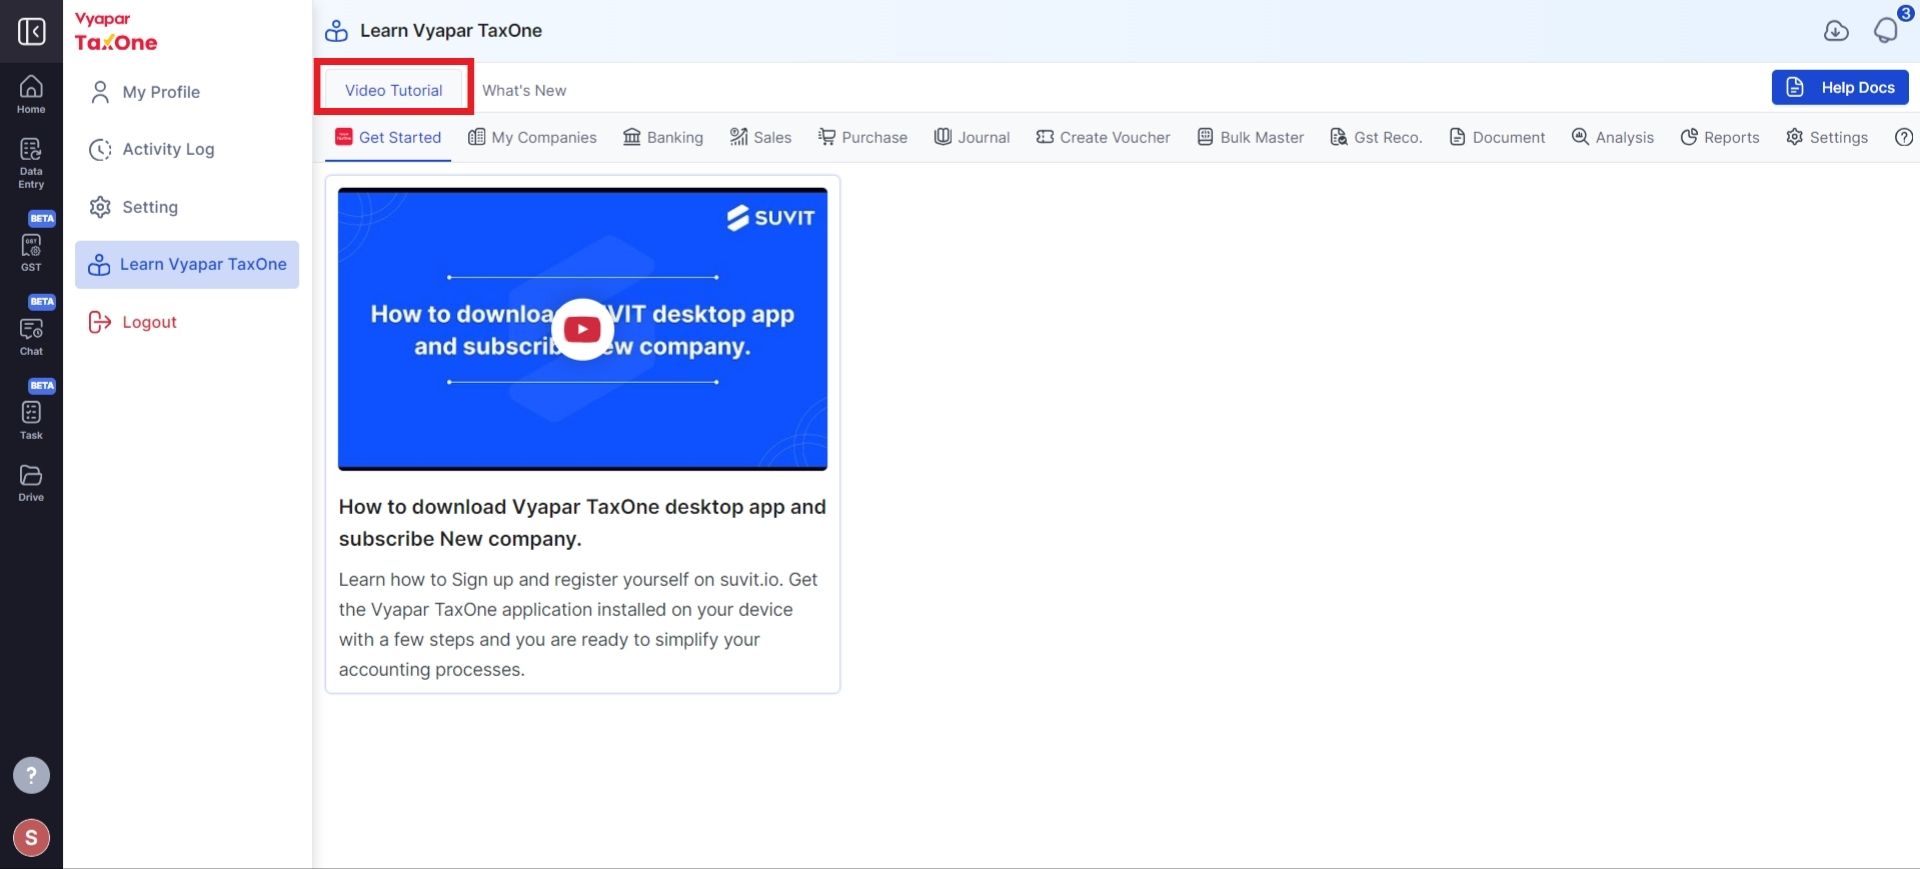
Task: Select Learn Vyapar TaxOne menu item
Action: pos(186,265)
